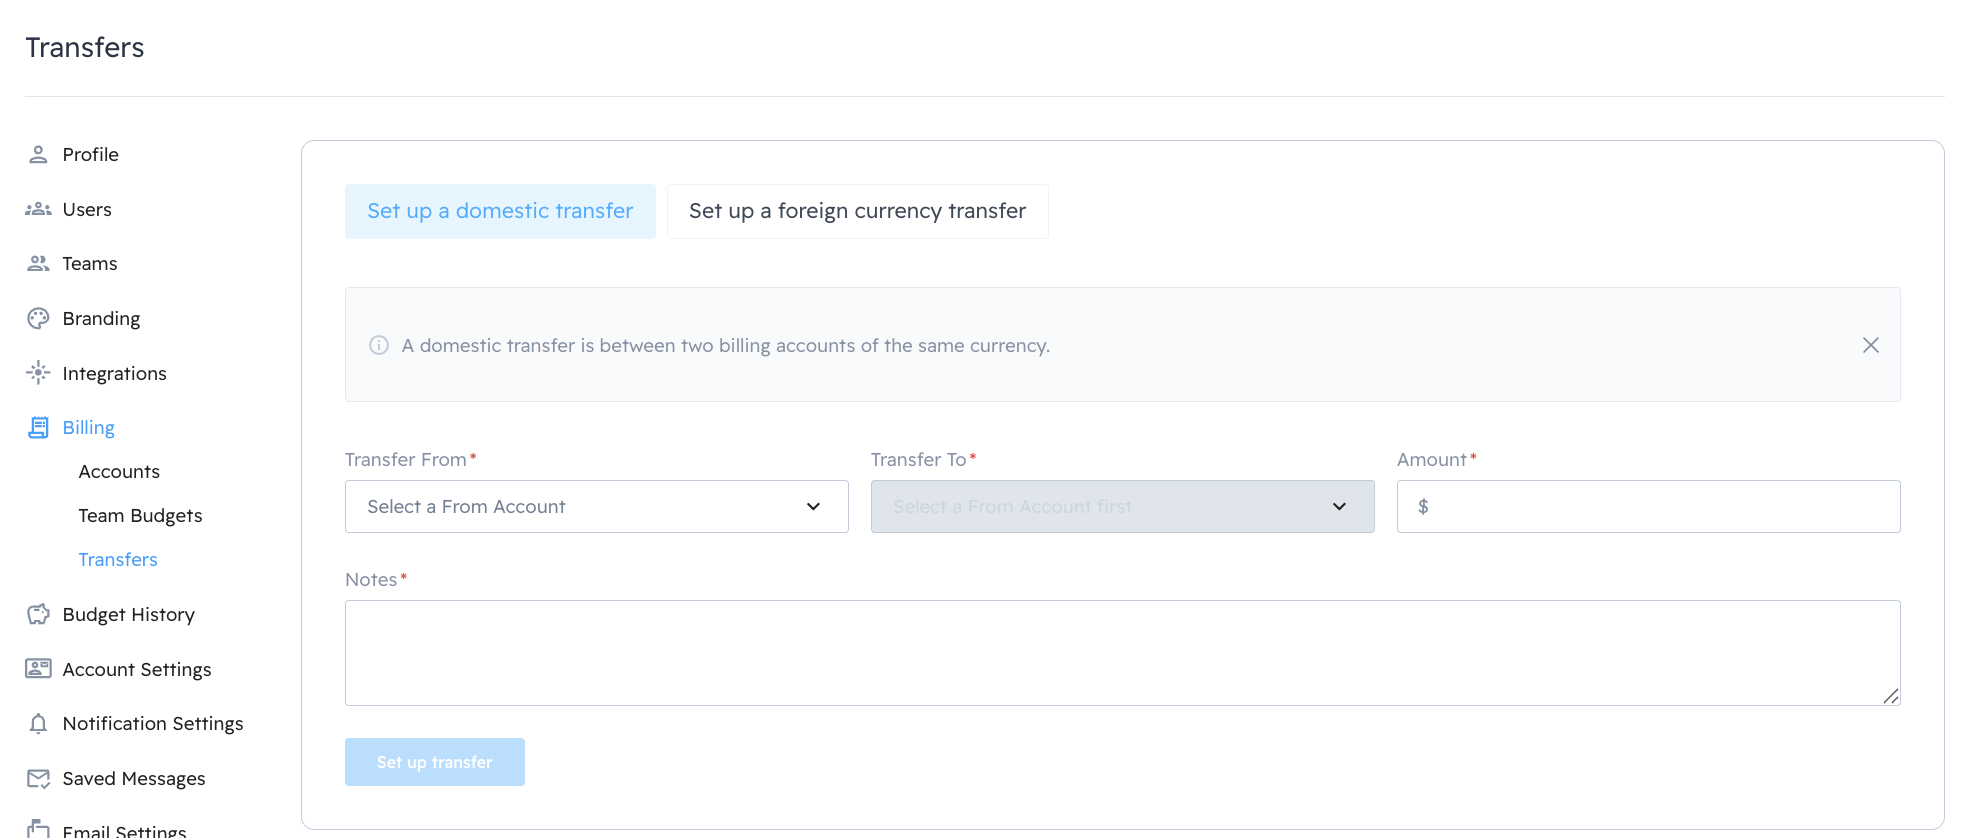Click the Profile person icon

click(38, 154)
